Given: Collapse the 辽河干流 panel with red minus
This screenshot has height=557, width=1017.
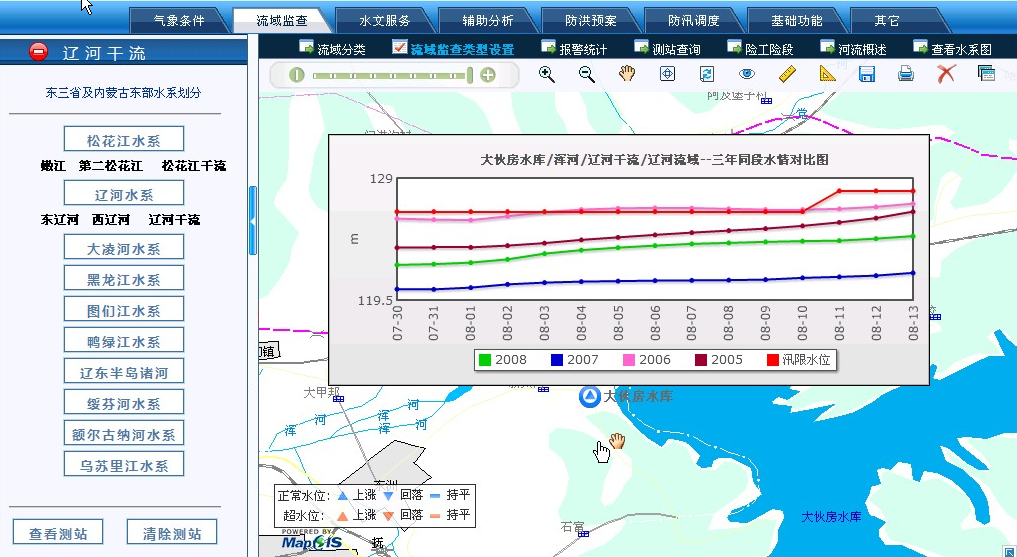Looking at the screenshot, I should [38, 51].
